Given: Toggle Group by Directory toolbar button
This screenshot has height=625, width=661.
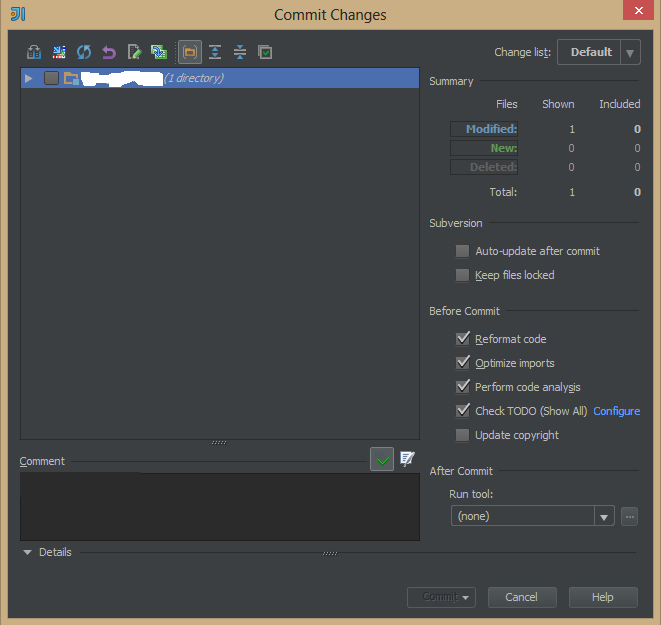Looking at the screenshot, I should coord(188,52).
